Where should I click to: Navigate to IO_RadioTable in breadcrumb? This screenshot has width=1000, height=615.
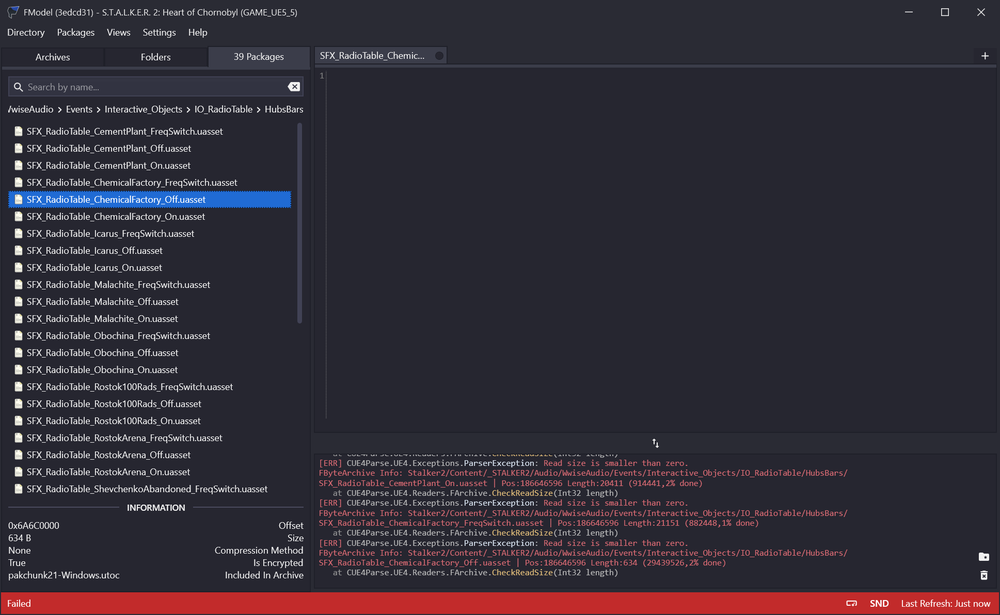click(223, 109)
